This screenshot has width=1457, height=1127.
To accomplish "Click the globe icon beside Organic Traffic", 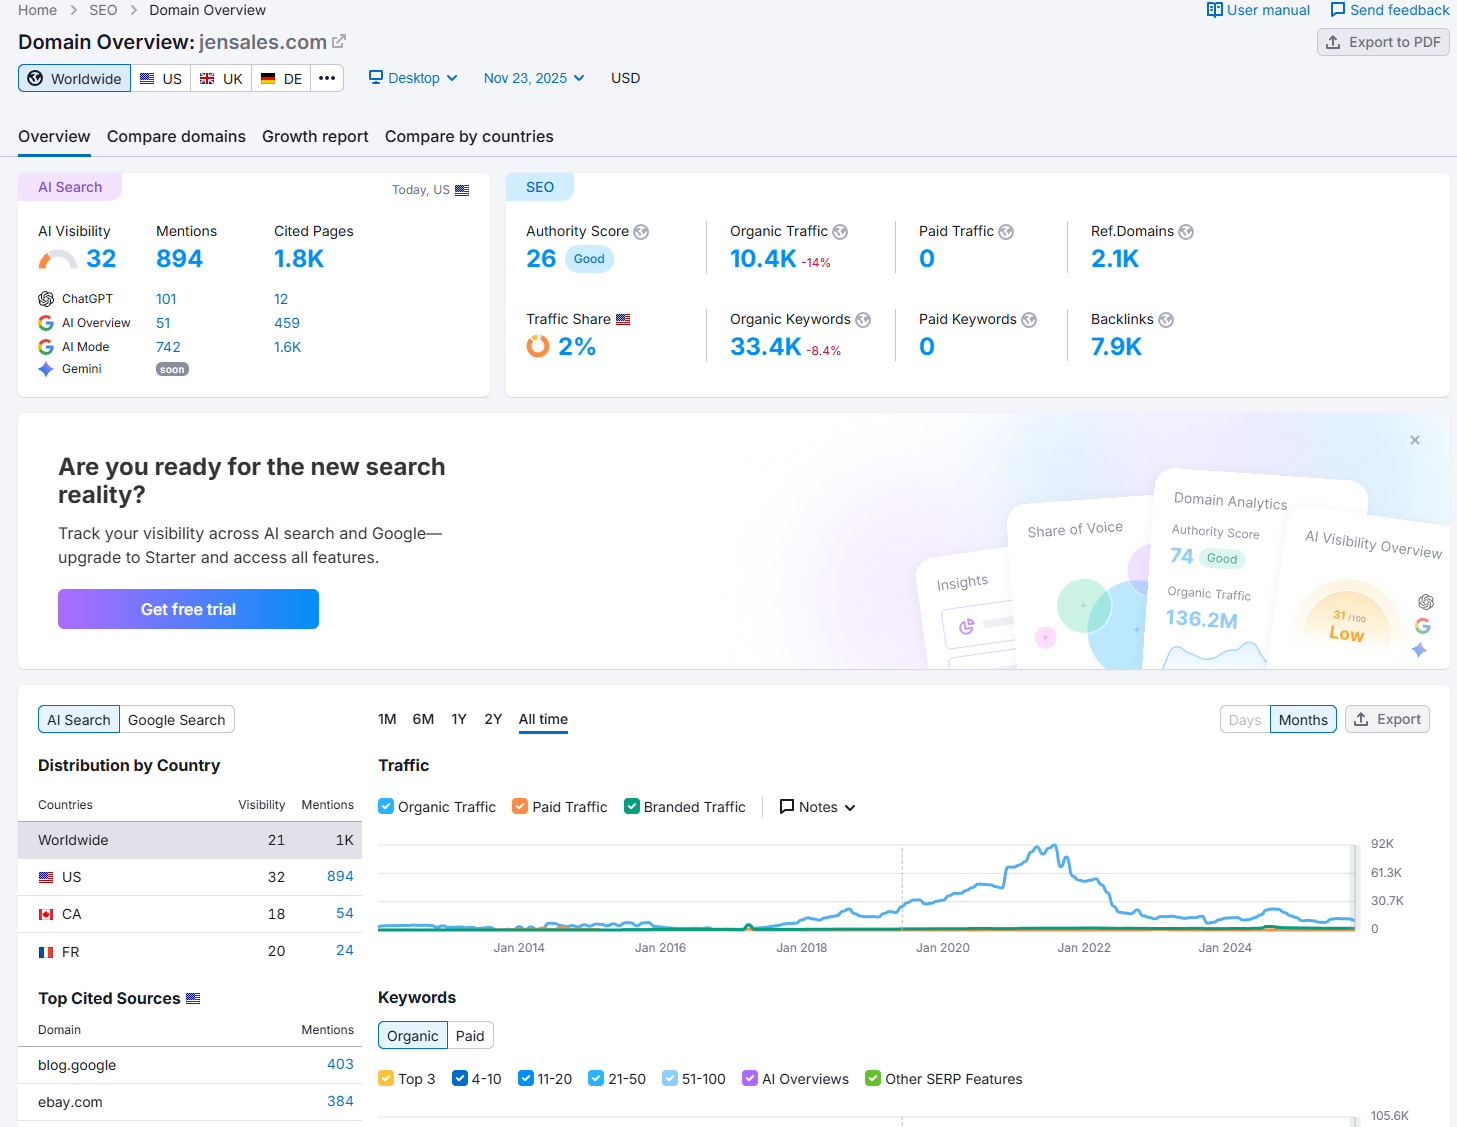I will [x=840, y=232].
